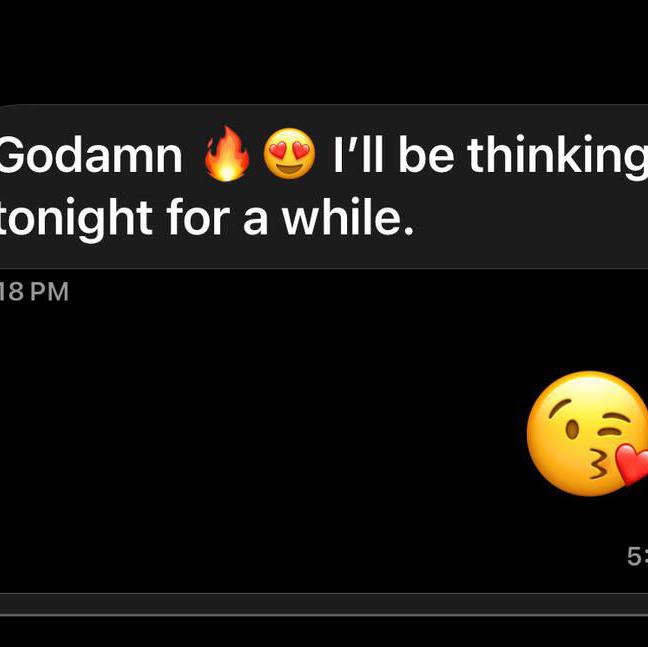Click the word "tonight" in the message
Image resolution: width=648 pixels, height=647 pixels.
[x=76, y=219]
